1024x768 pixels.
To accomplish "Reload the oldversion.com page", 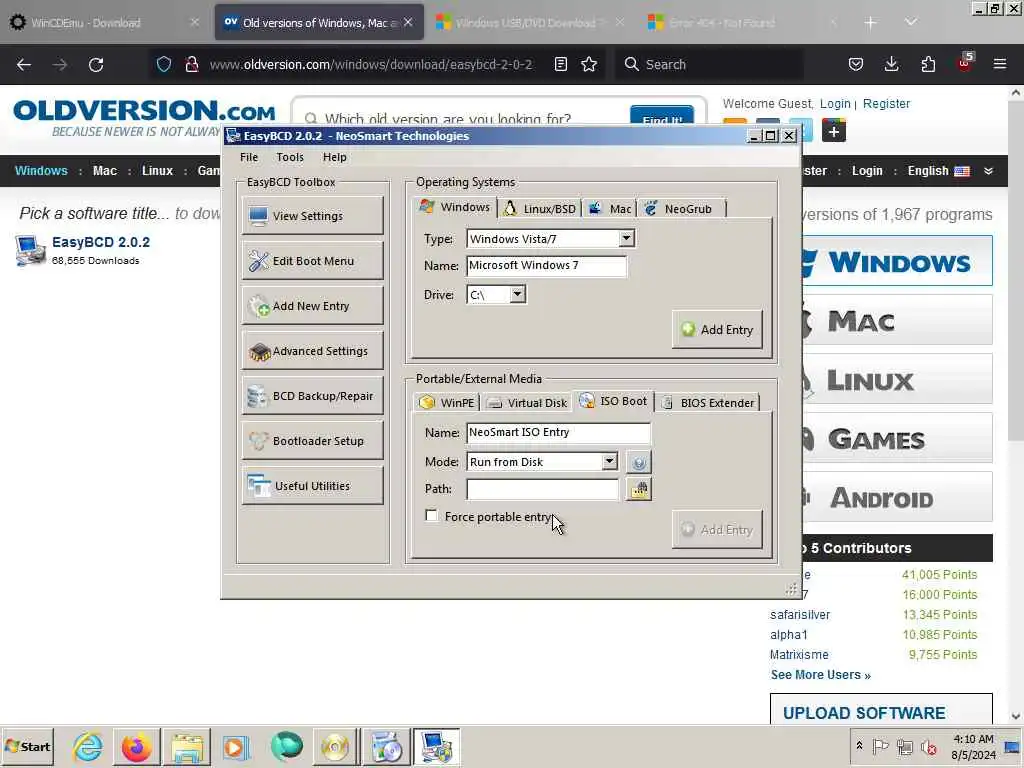I will tap(96, 65).
